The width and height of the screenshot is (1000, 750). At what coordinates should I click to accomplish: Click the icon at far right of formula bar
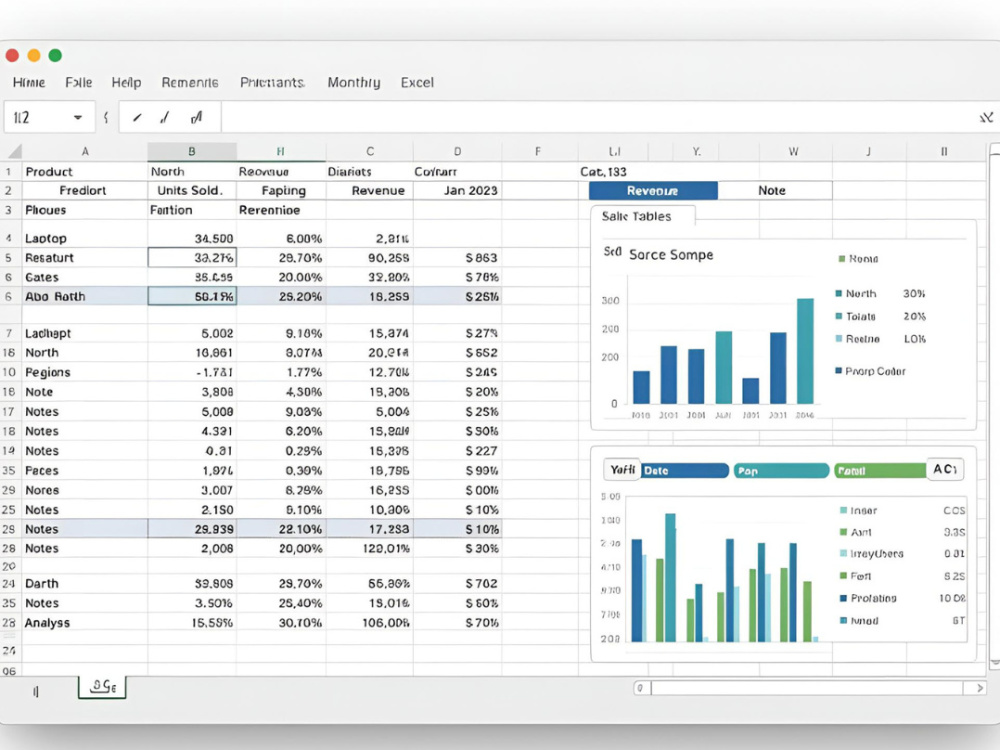pyautogui.click(x=986, y=117)
